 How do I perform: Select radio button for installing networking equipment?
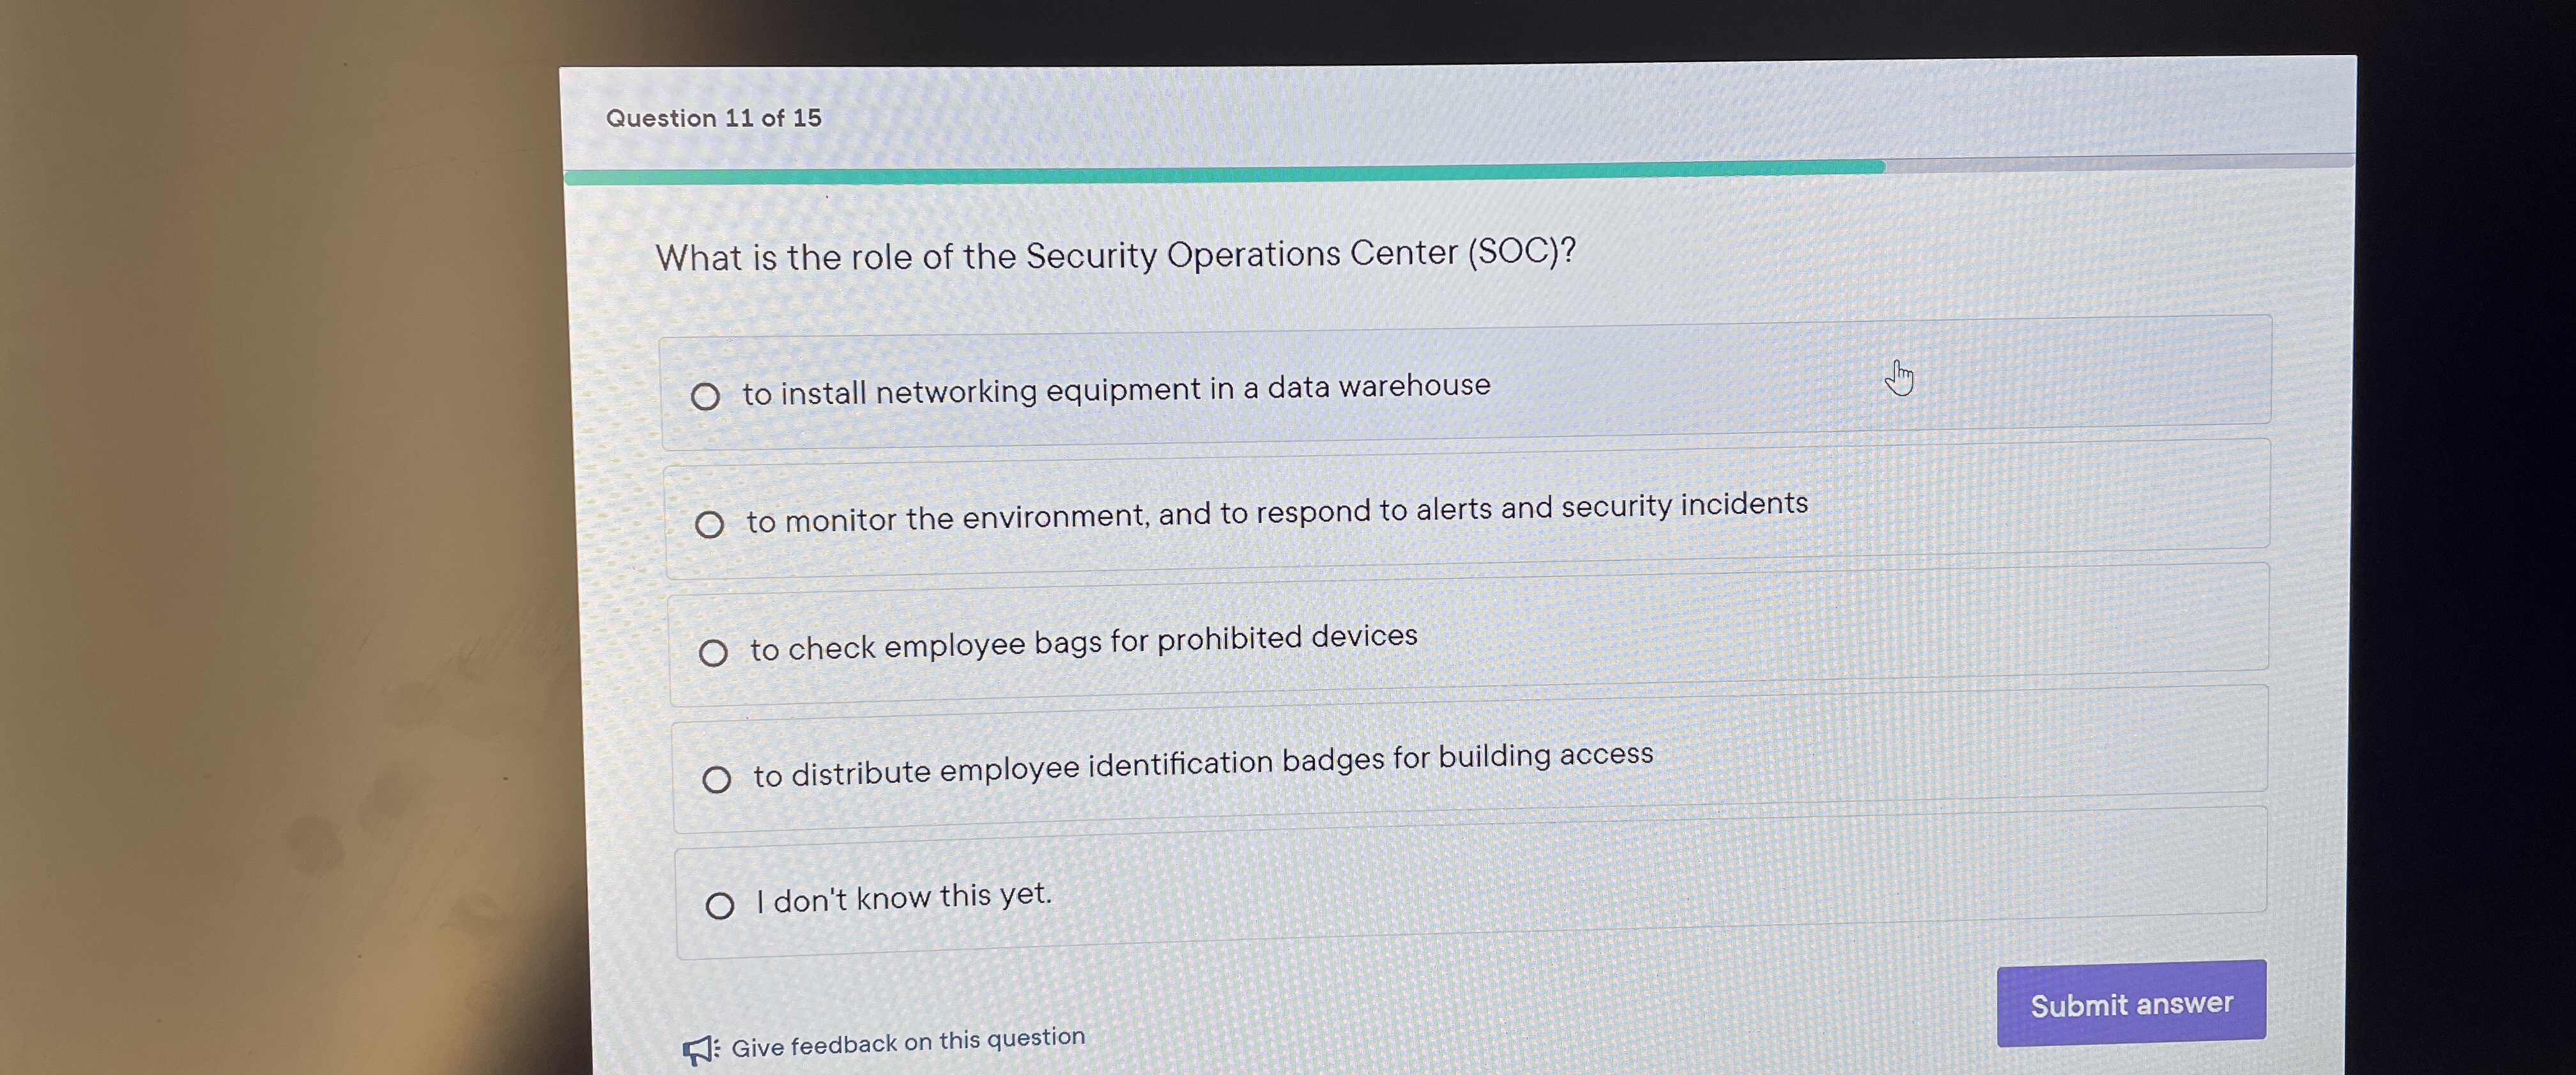click(705, 397)
